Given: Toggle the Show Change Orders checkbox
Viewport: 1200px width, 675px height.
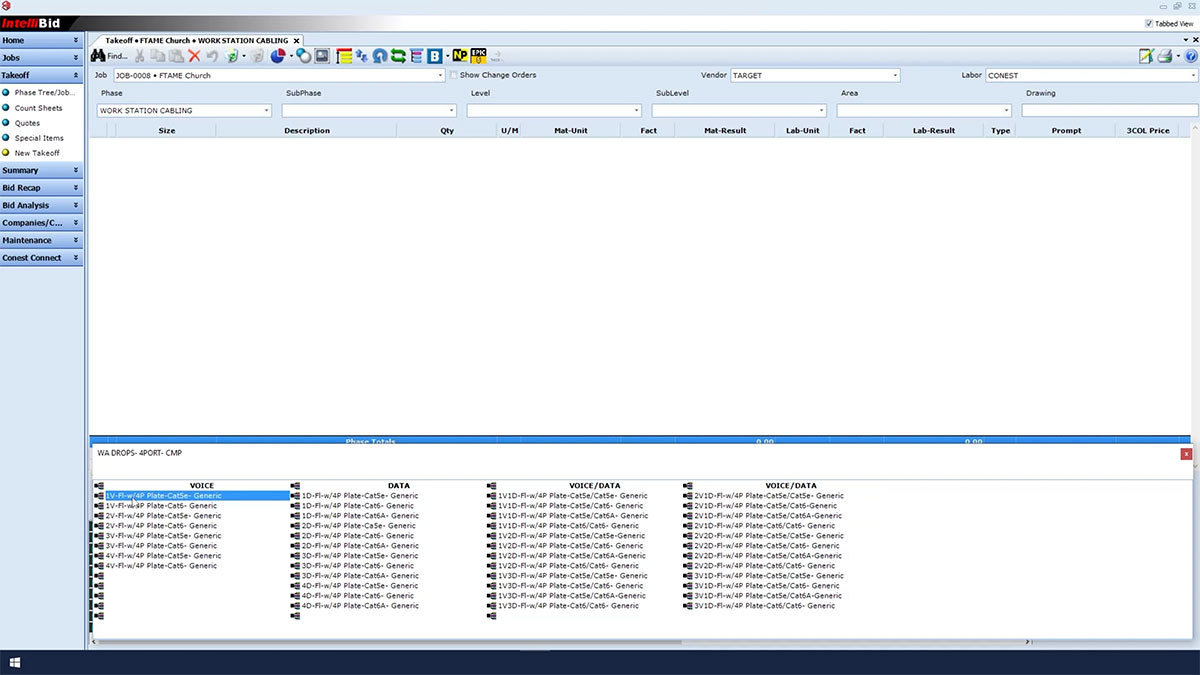Looking at the screenshot, I should (454, 75).
